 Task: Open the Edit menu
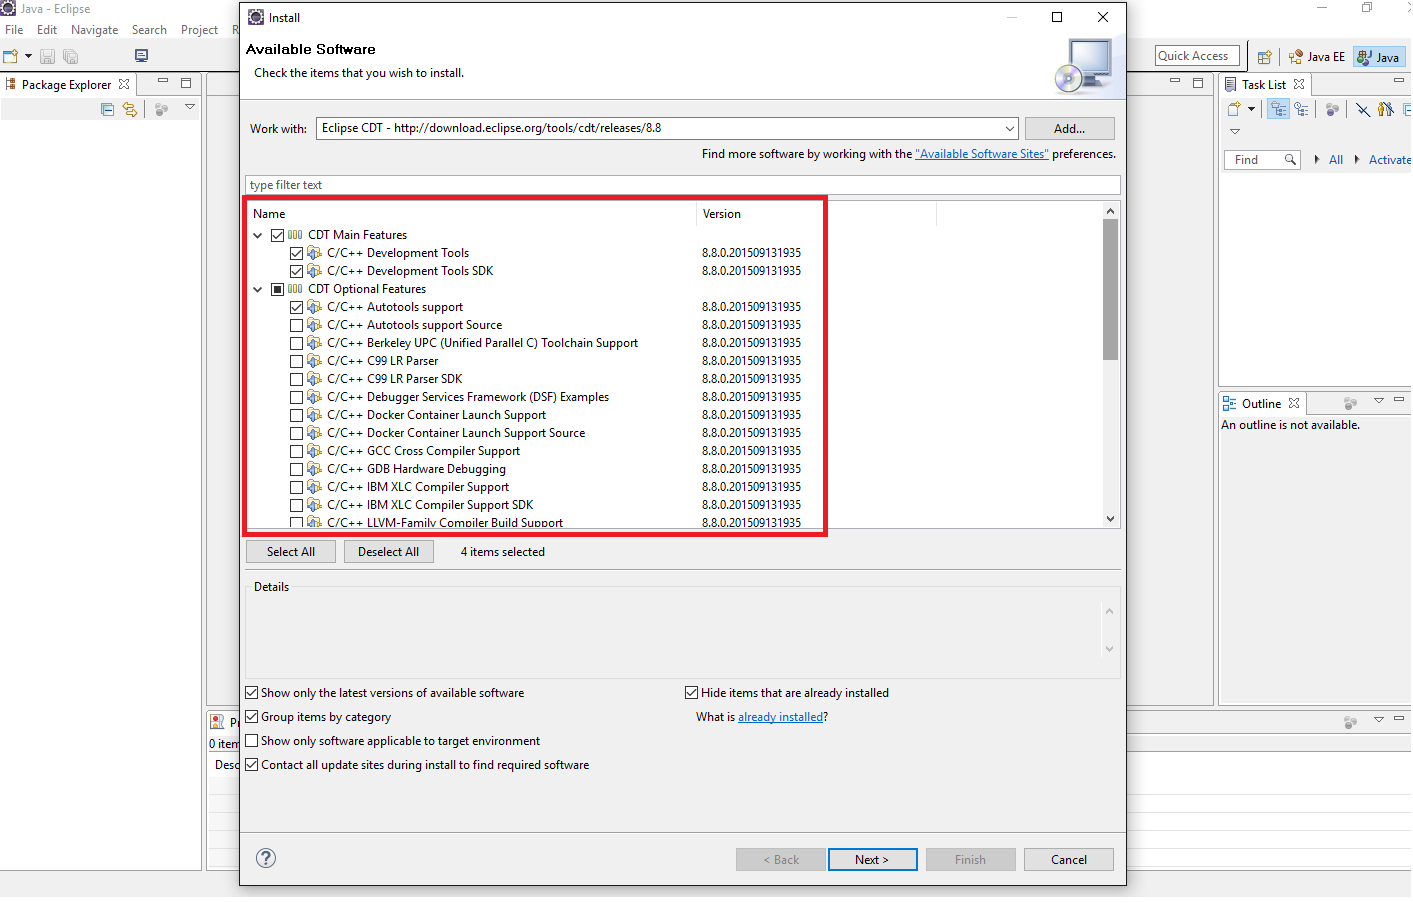coord(47,30)
